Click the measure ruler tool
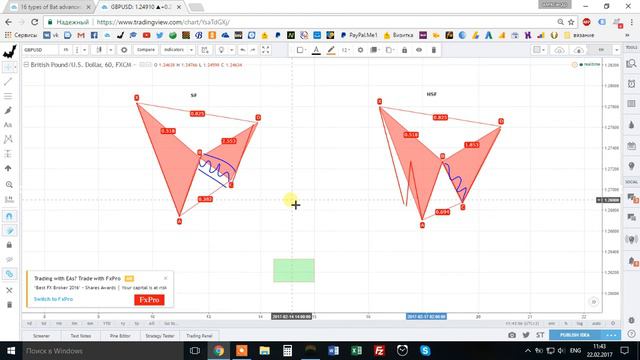The image size is (640, 360). tap(9, 199)
